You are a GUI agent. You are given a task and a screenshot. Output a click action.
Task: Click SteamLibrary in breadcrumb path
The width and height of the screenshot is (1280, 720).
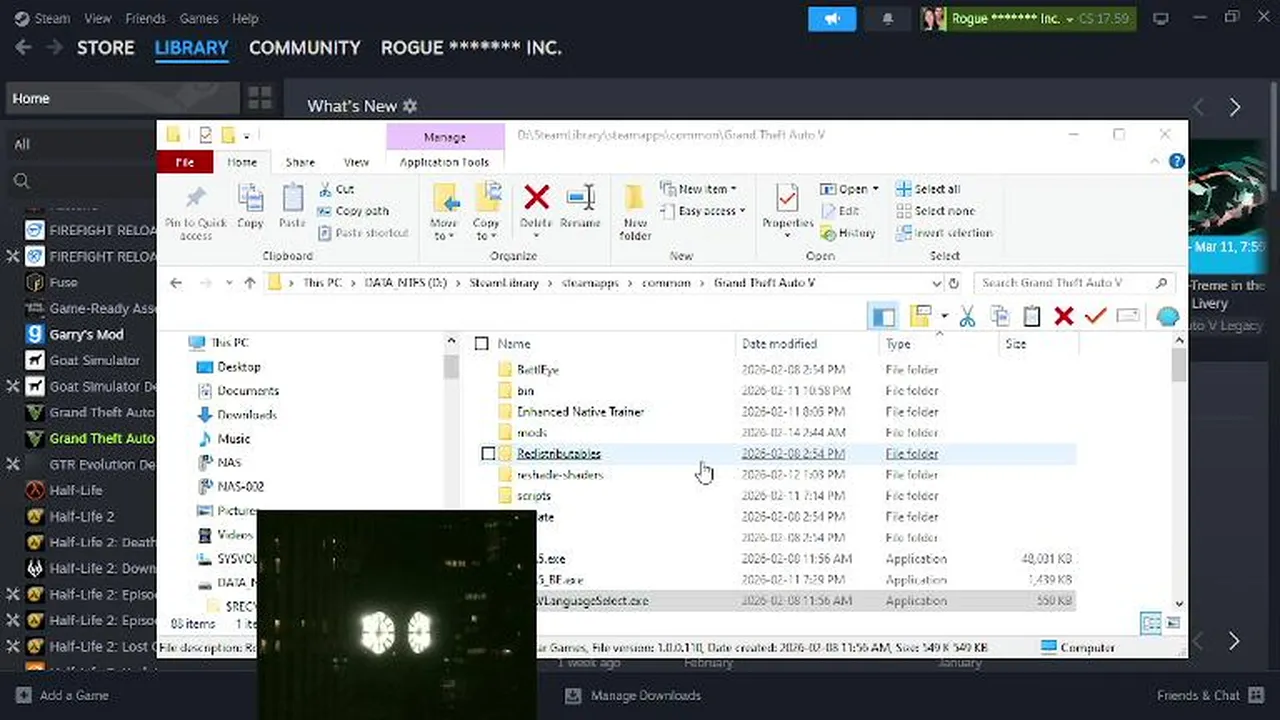[503, 283]
